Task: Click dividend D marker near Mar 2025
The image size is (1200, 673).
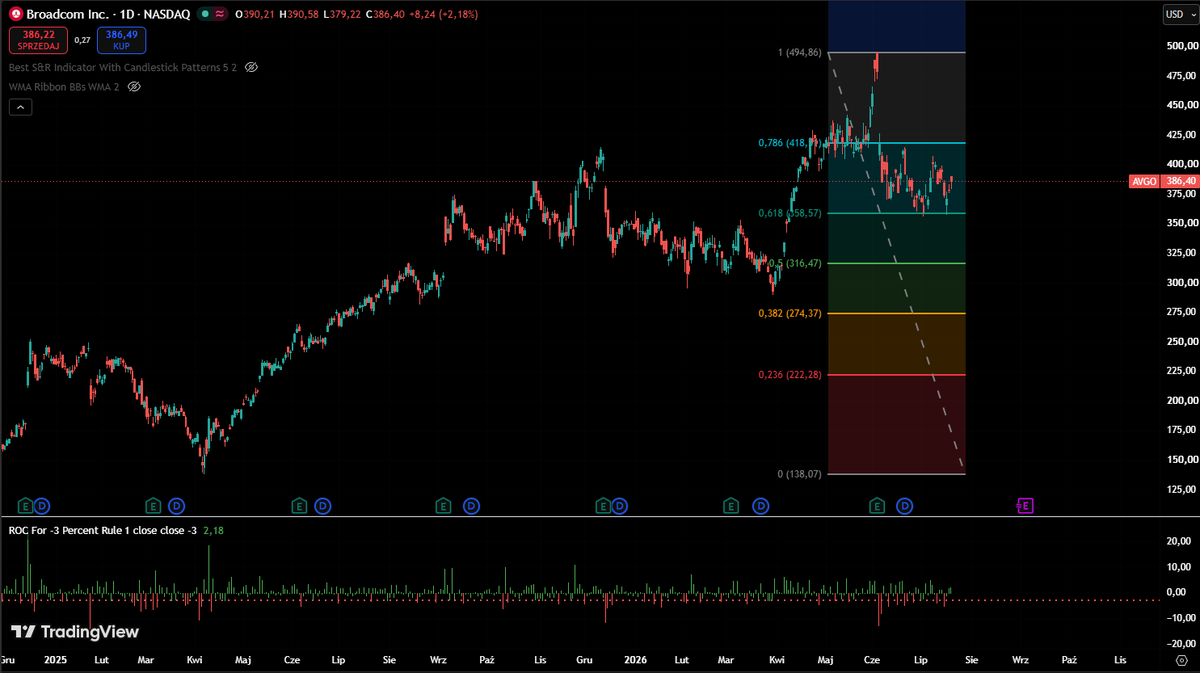Action: [x=177, y=506]
